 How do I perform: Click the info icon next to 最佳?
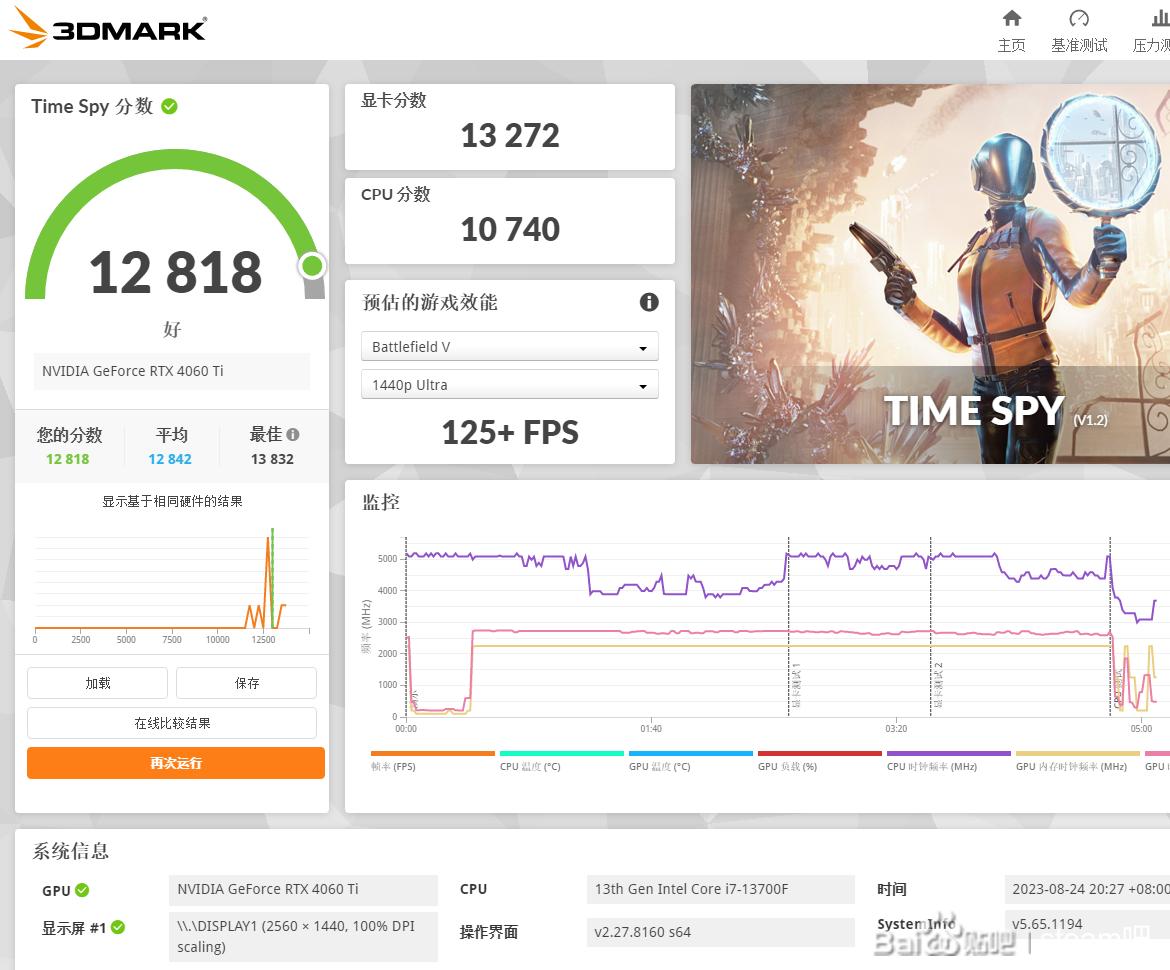pyautogui.click(x=292, y=434)
